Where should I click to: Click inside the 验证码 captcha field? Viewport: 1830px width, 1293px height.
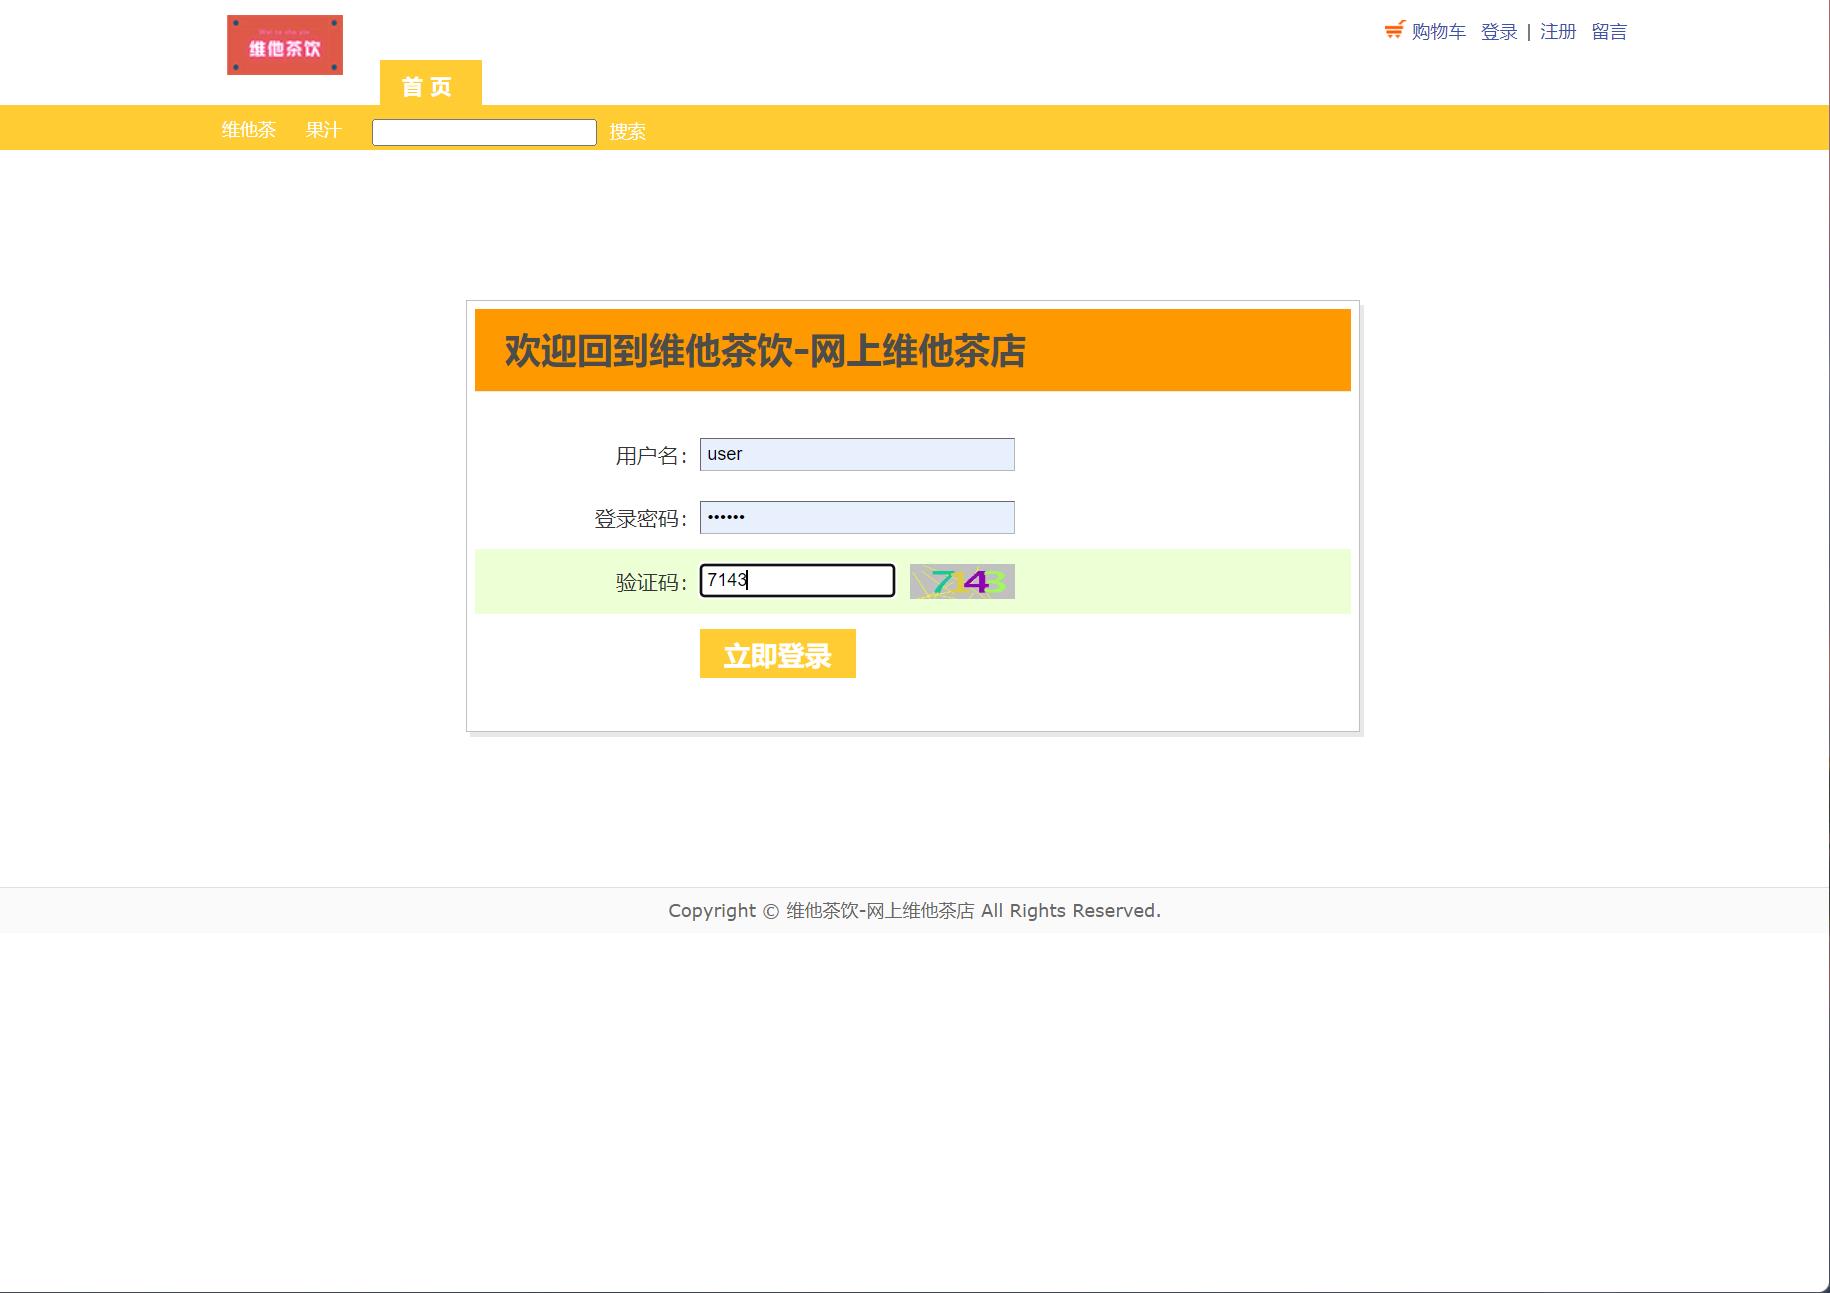797,581
